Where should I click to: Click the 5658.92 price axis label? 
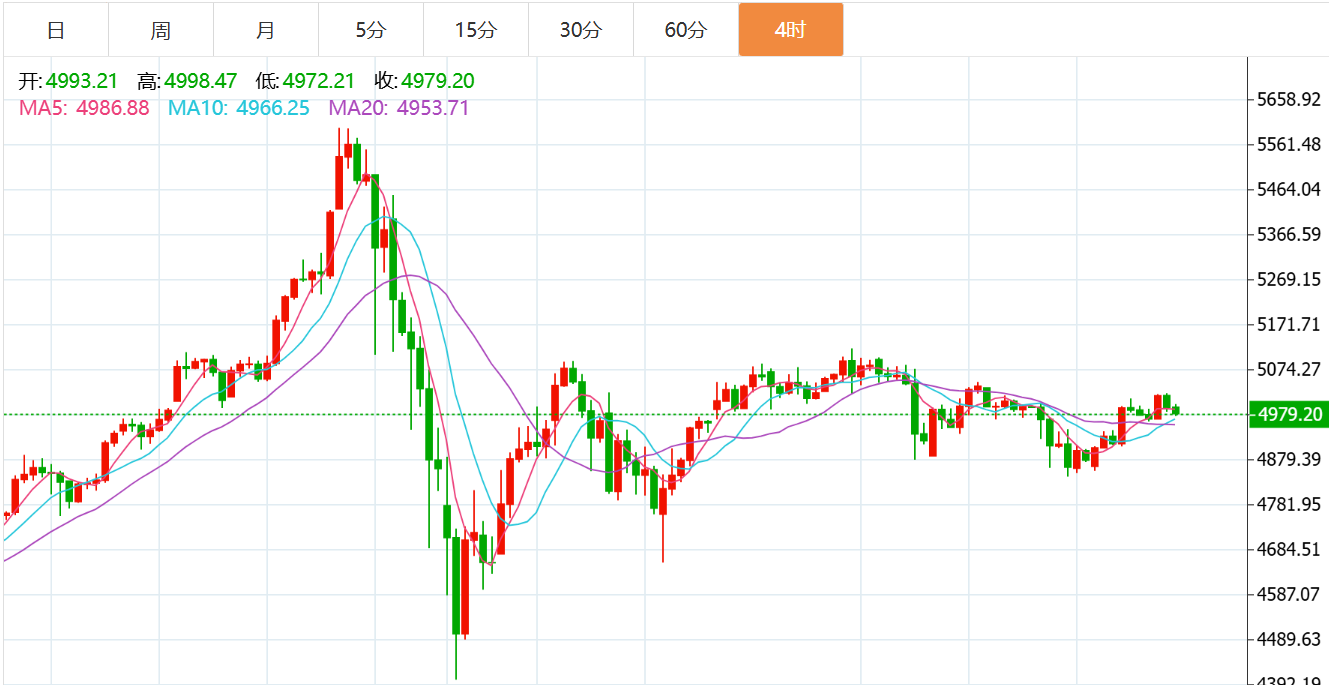click(x=1289, y=100)
